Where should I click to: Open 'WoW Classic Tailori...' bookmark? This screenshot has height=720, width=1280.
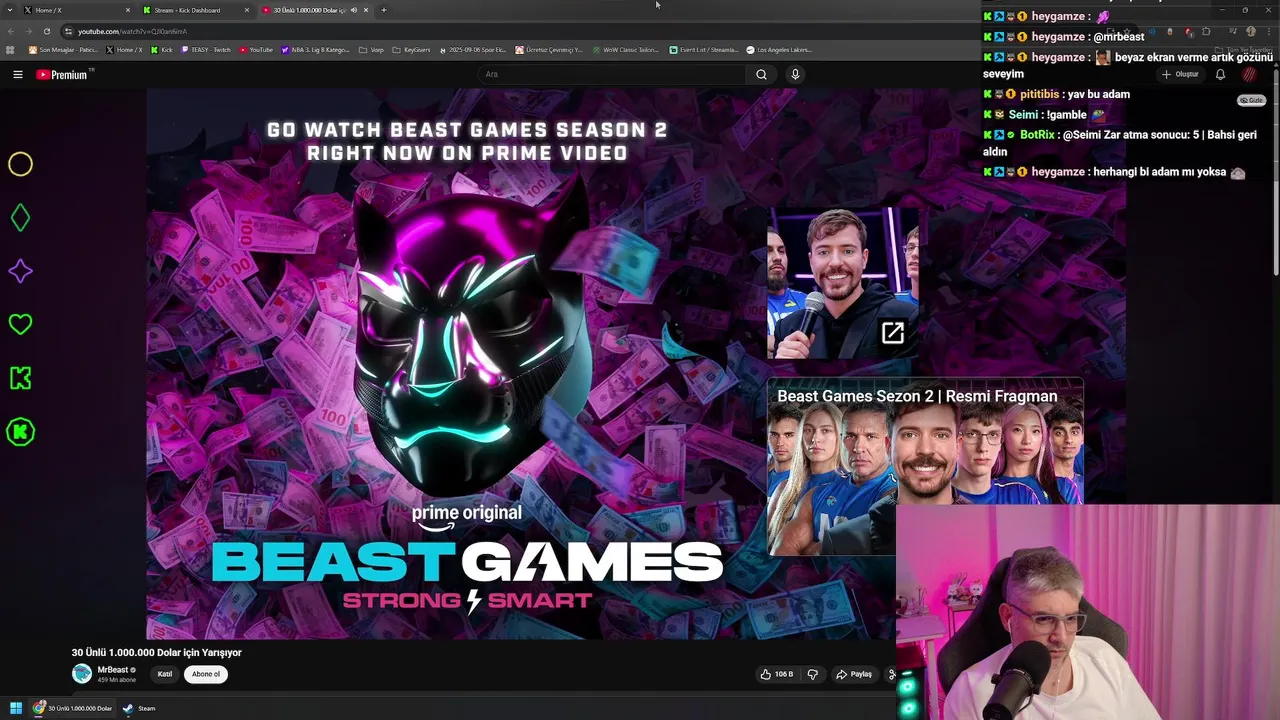tap(625, 50)
